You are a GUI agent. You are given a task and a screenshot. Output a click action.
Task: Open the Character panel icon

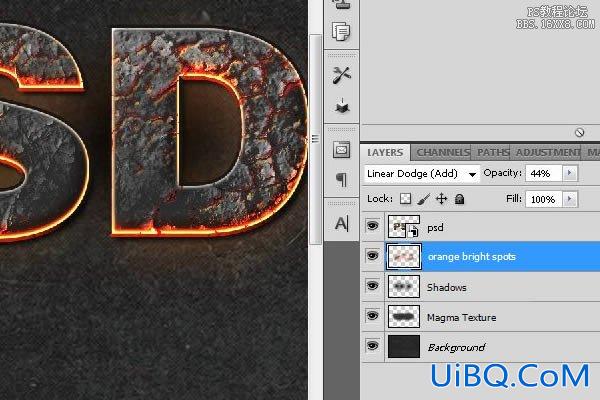point(341,223)
